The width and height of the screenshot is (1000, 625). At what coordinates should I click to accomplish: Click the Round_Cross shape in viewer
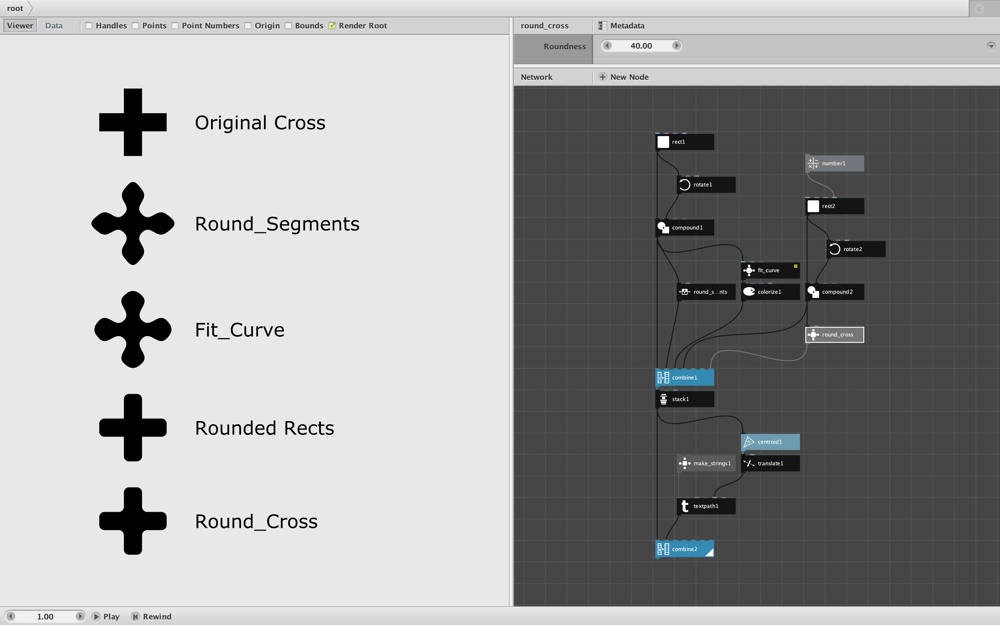pyautogui.click(x=133, y=521)
